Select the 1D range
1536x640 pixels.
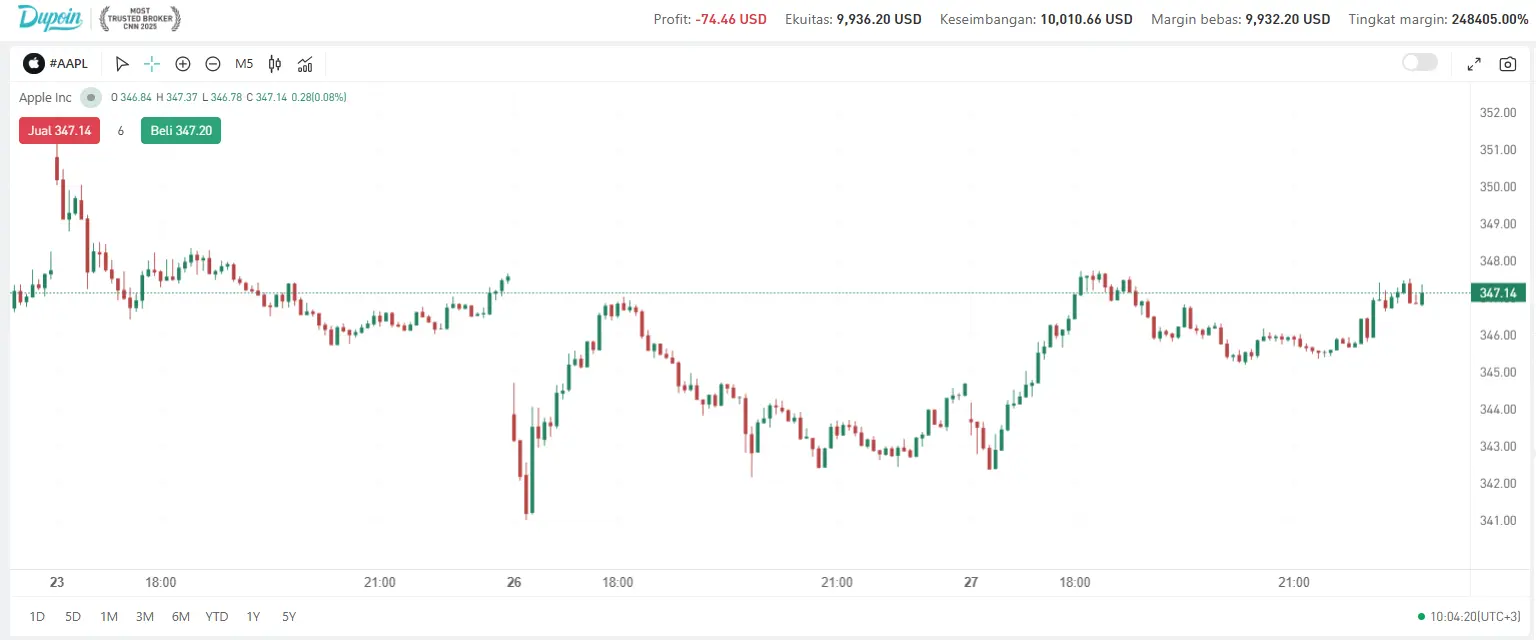(37, 617)
